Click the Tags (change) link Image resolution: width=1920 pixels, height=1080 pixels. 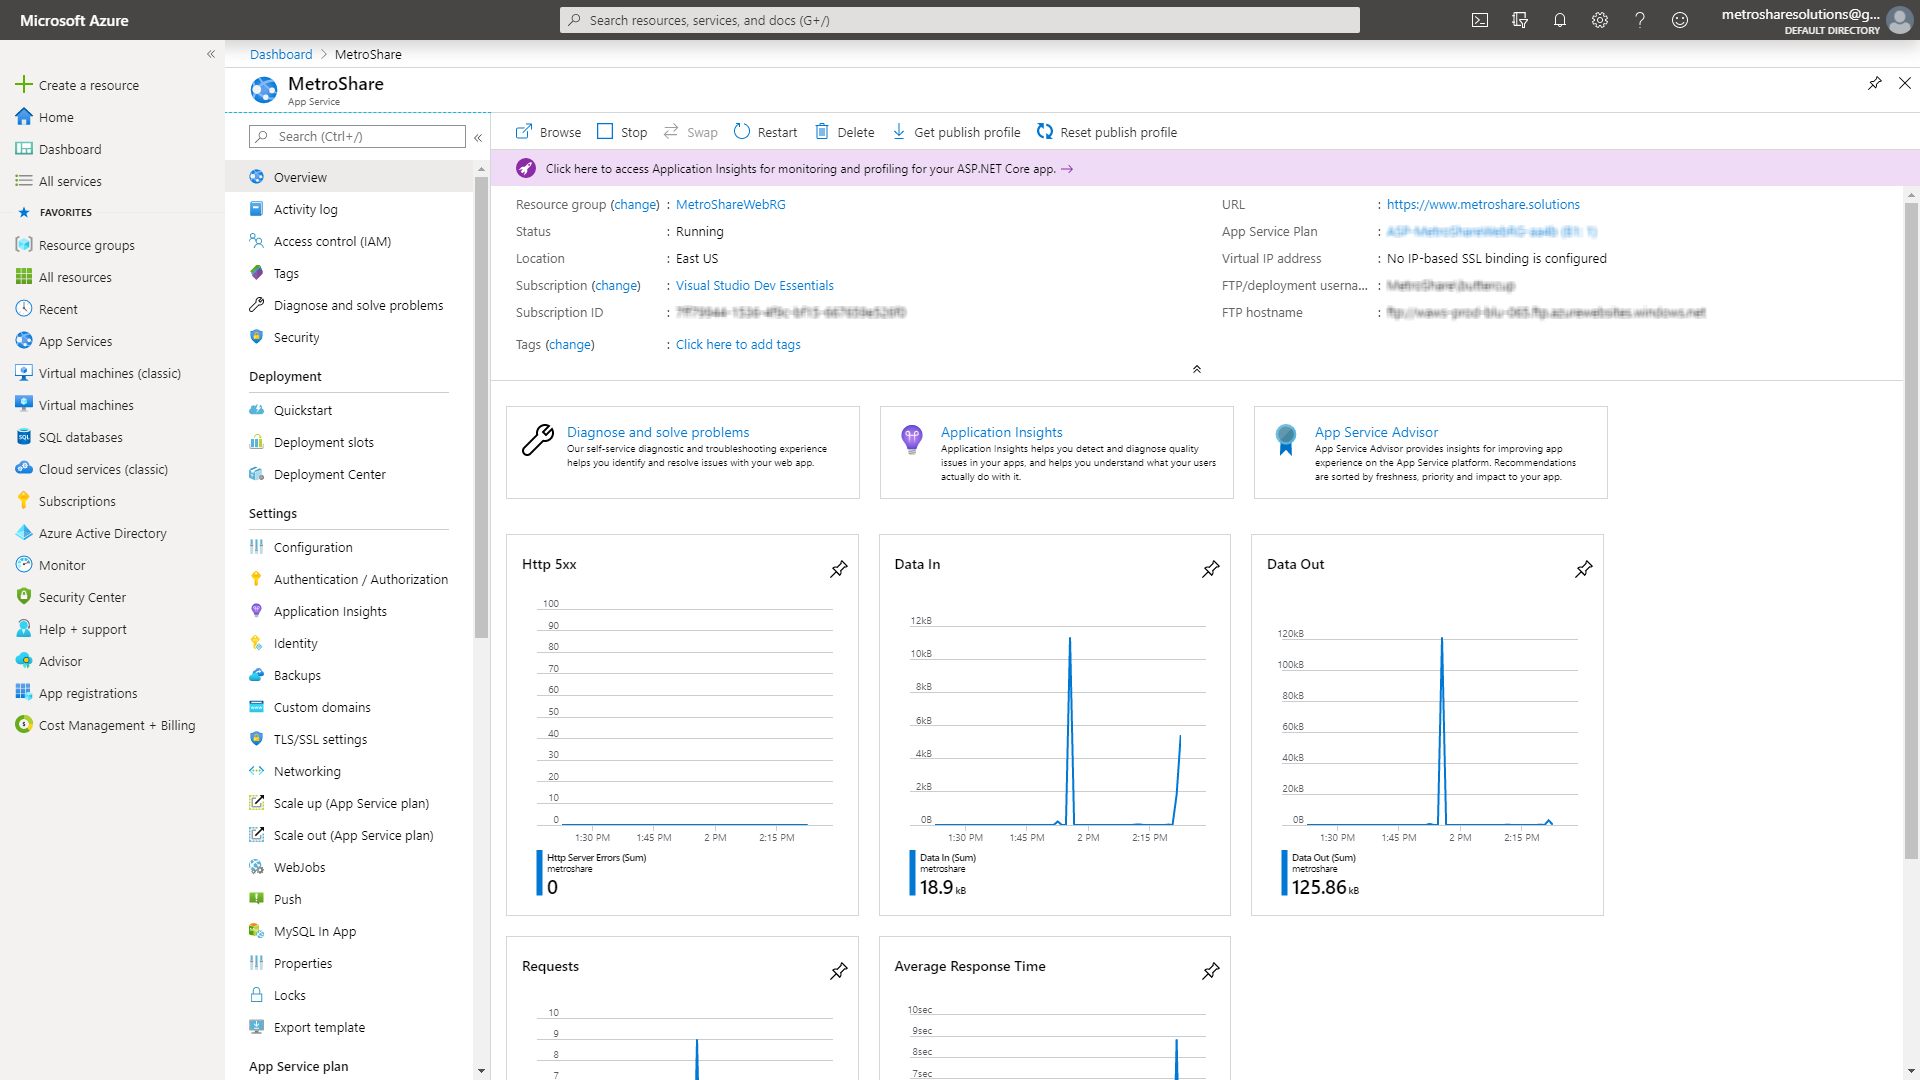[x=570, y=344]
